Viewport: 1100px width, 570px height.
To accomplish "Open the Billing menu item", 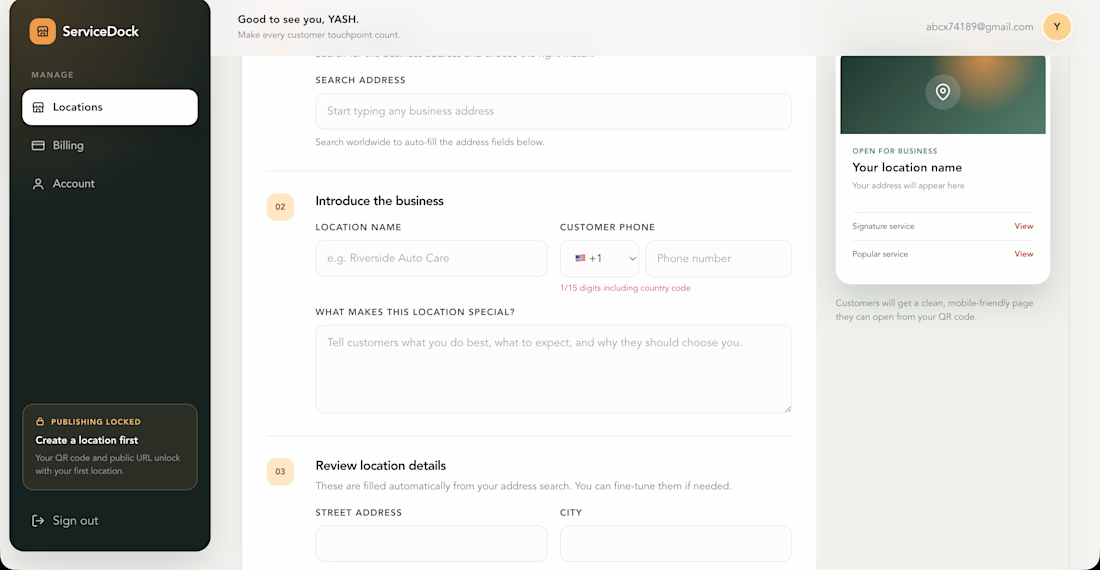I will 110,145.
